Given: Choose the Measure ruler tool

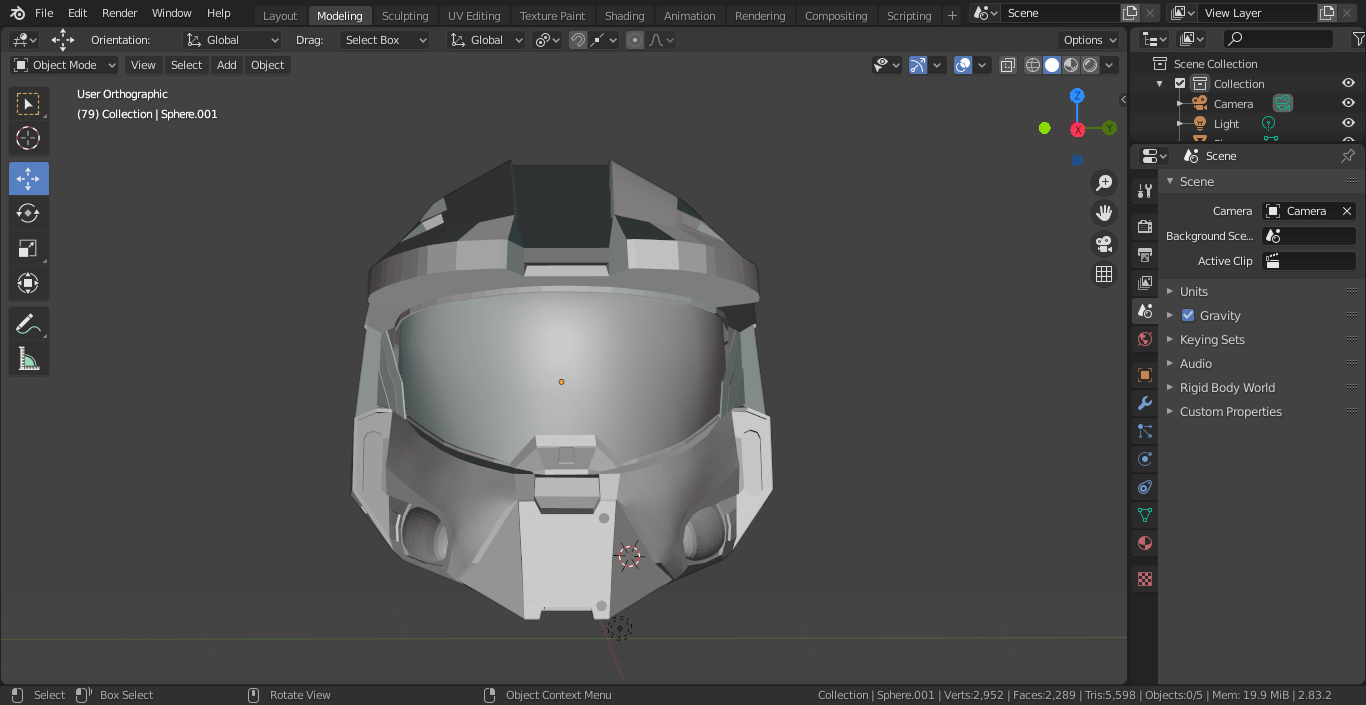Looking at the screenshot, I should pos(28,359).
